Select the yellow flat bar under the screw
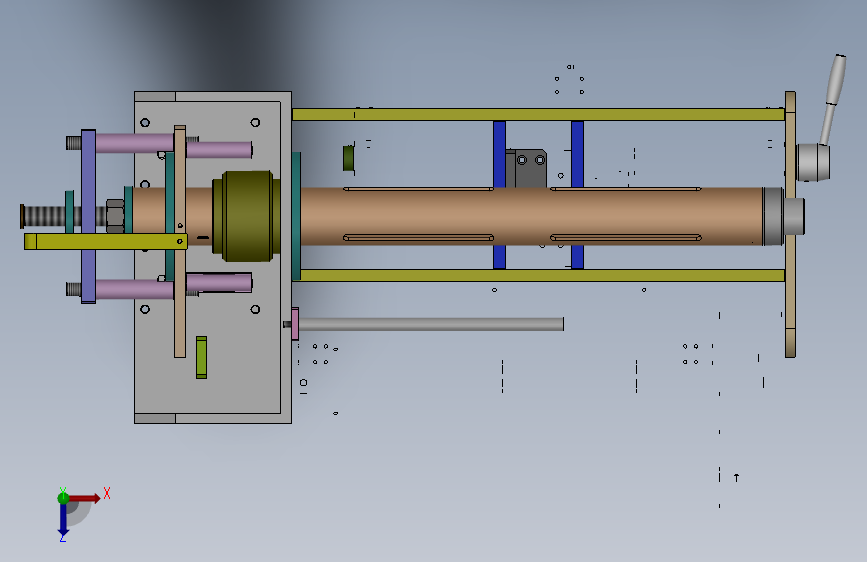The image size is (867, 562). point(106,241)
